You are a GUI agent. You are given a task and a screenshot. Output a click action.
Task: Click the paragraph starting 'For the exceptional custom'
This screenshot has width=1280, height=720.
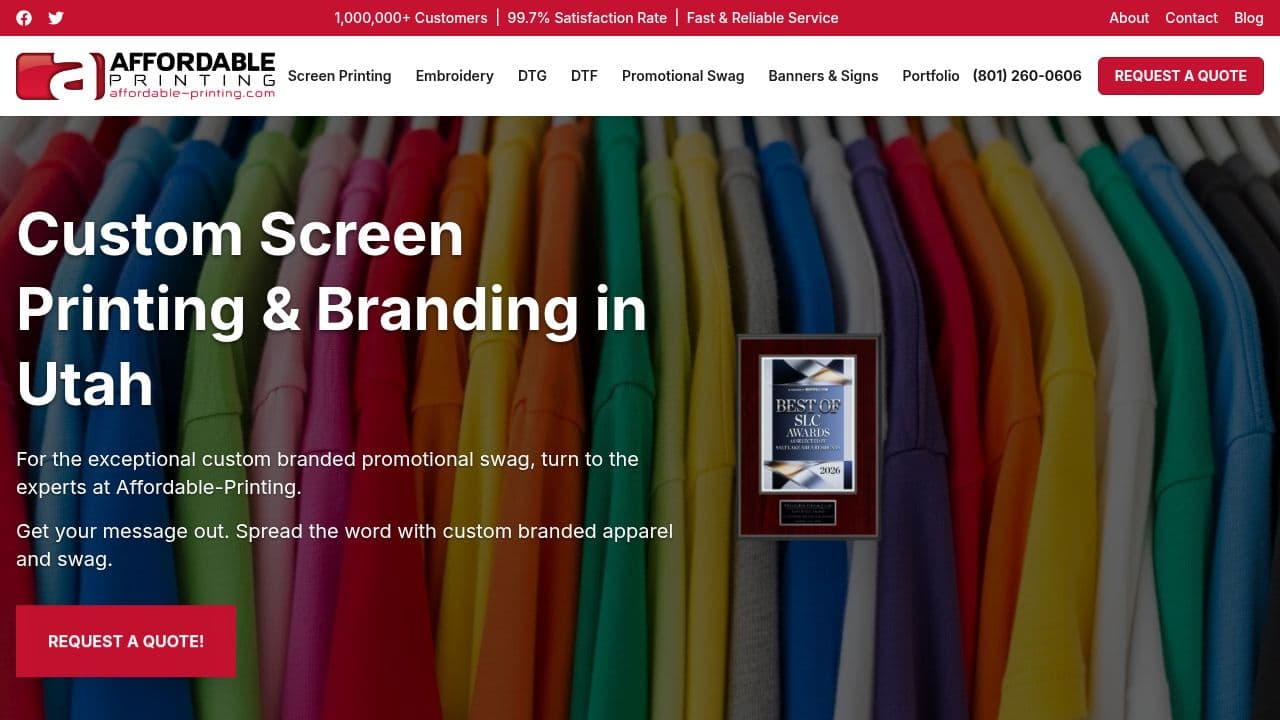click(x=328, y=473)
